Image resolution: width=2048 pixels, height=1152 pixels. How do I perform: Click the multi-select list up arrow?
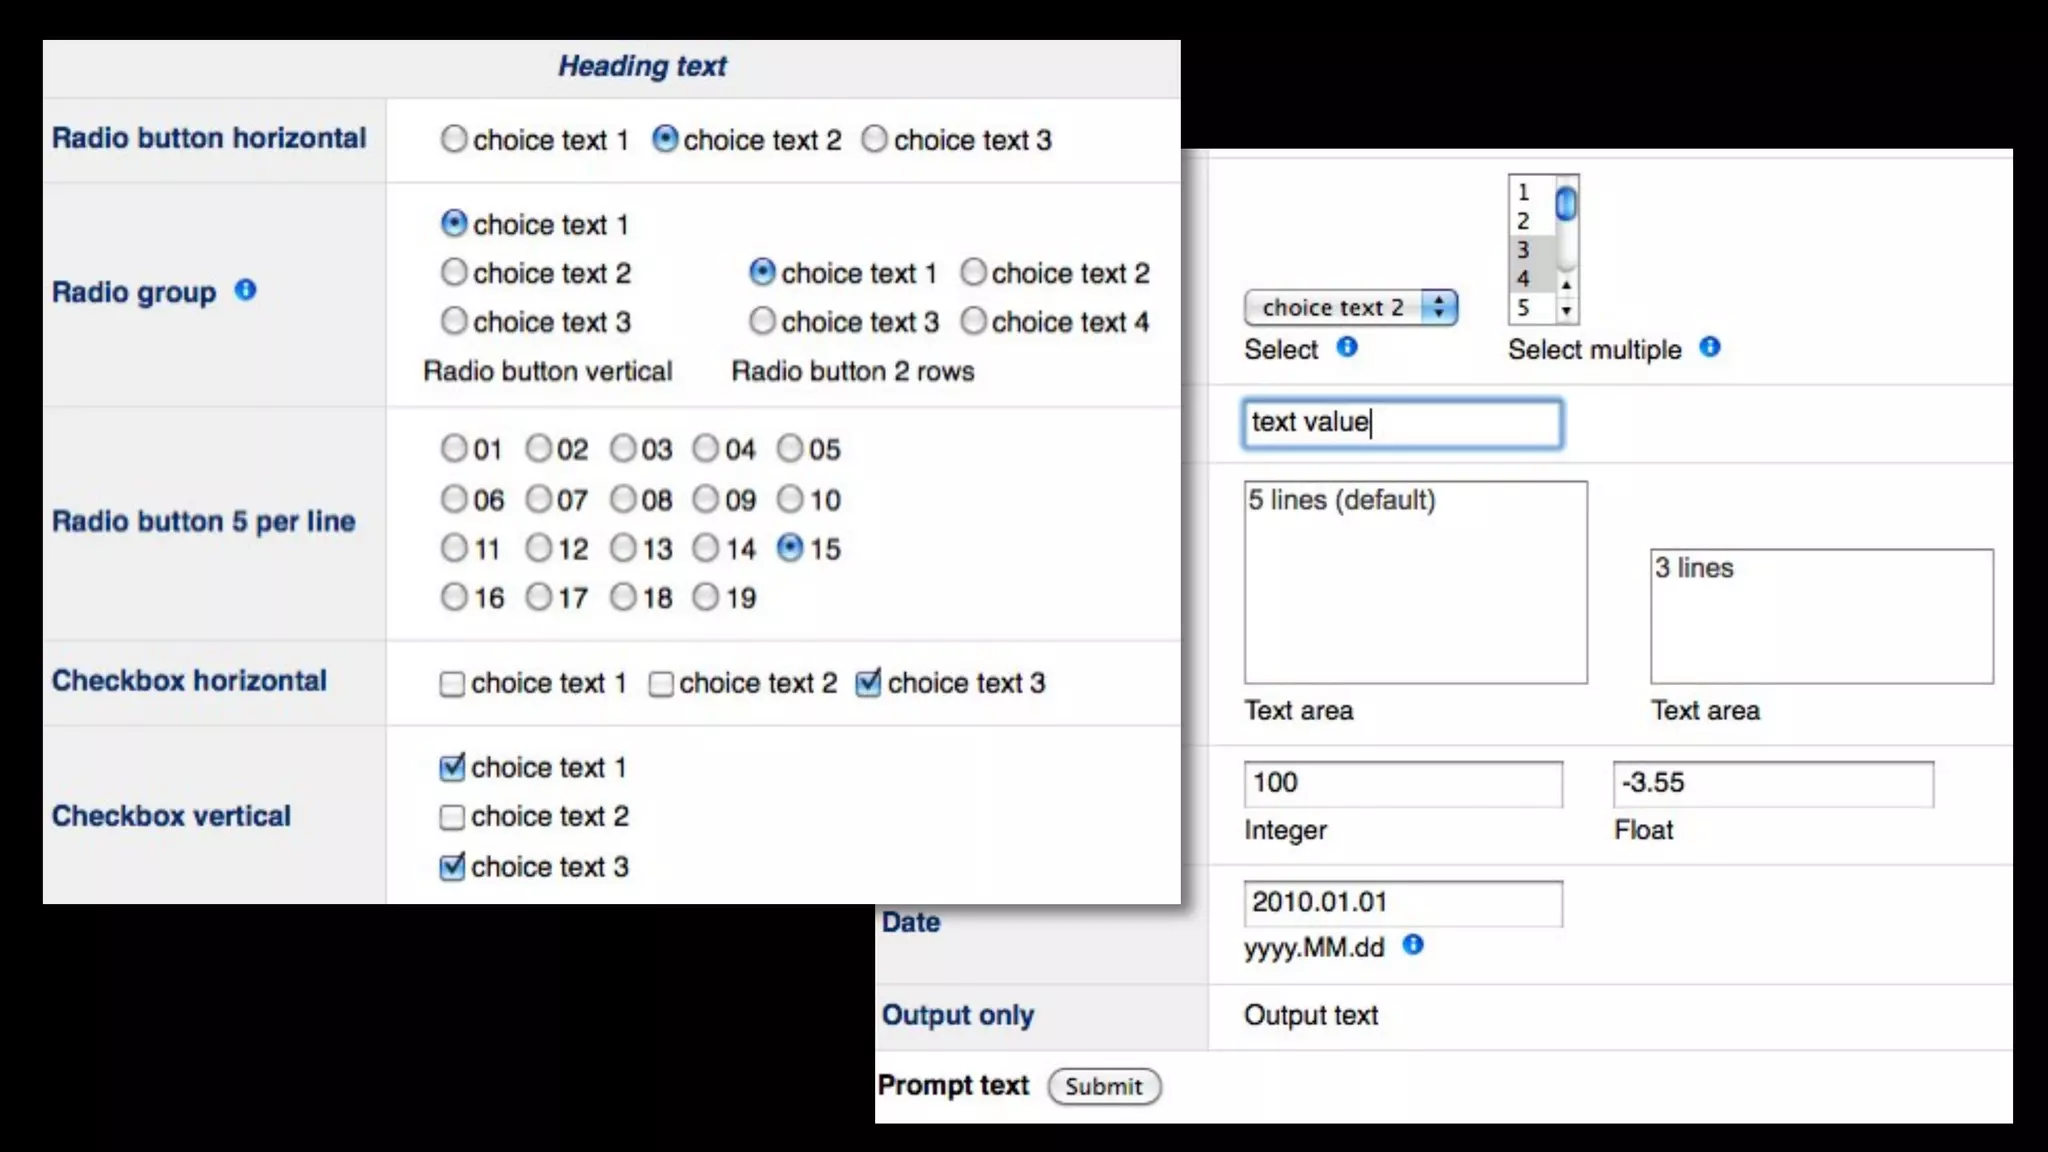click(1566, 286)
